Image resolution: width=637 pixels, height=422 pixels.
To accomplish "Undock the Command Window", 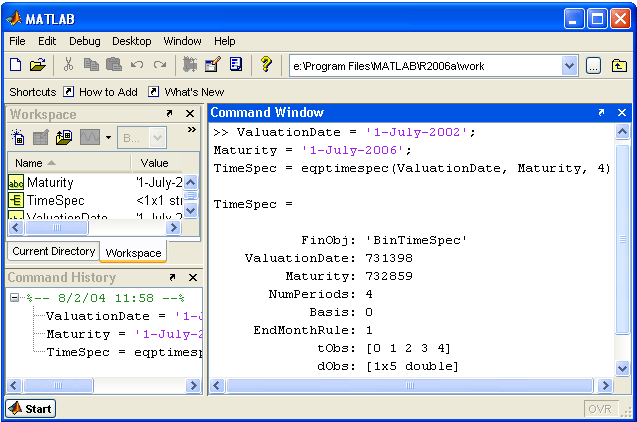I will (601, 112).
